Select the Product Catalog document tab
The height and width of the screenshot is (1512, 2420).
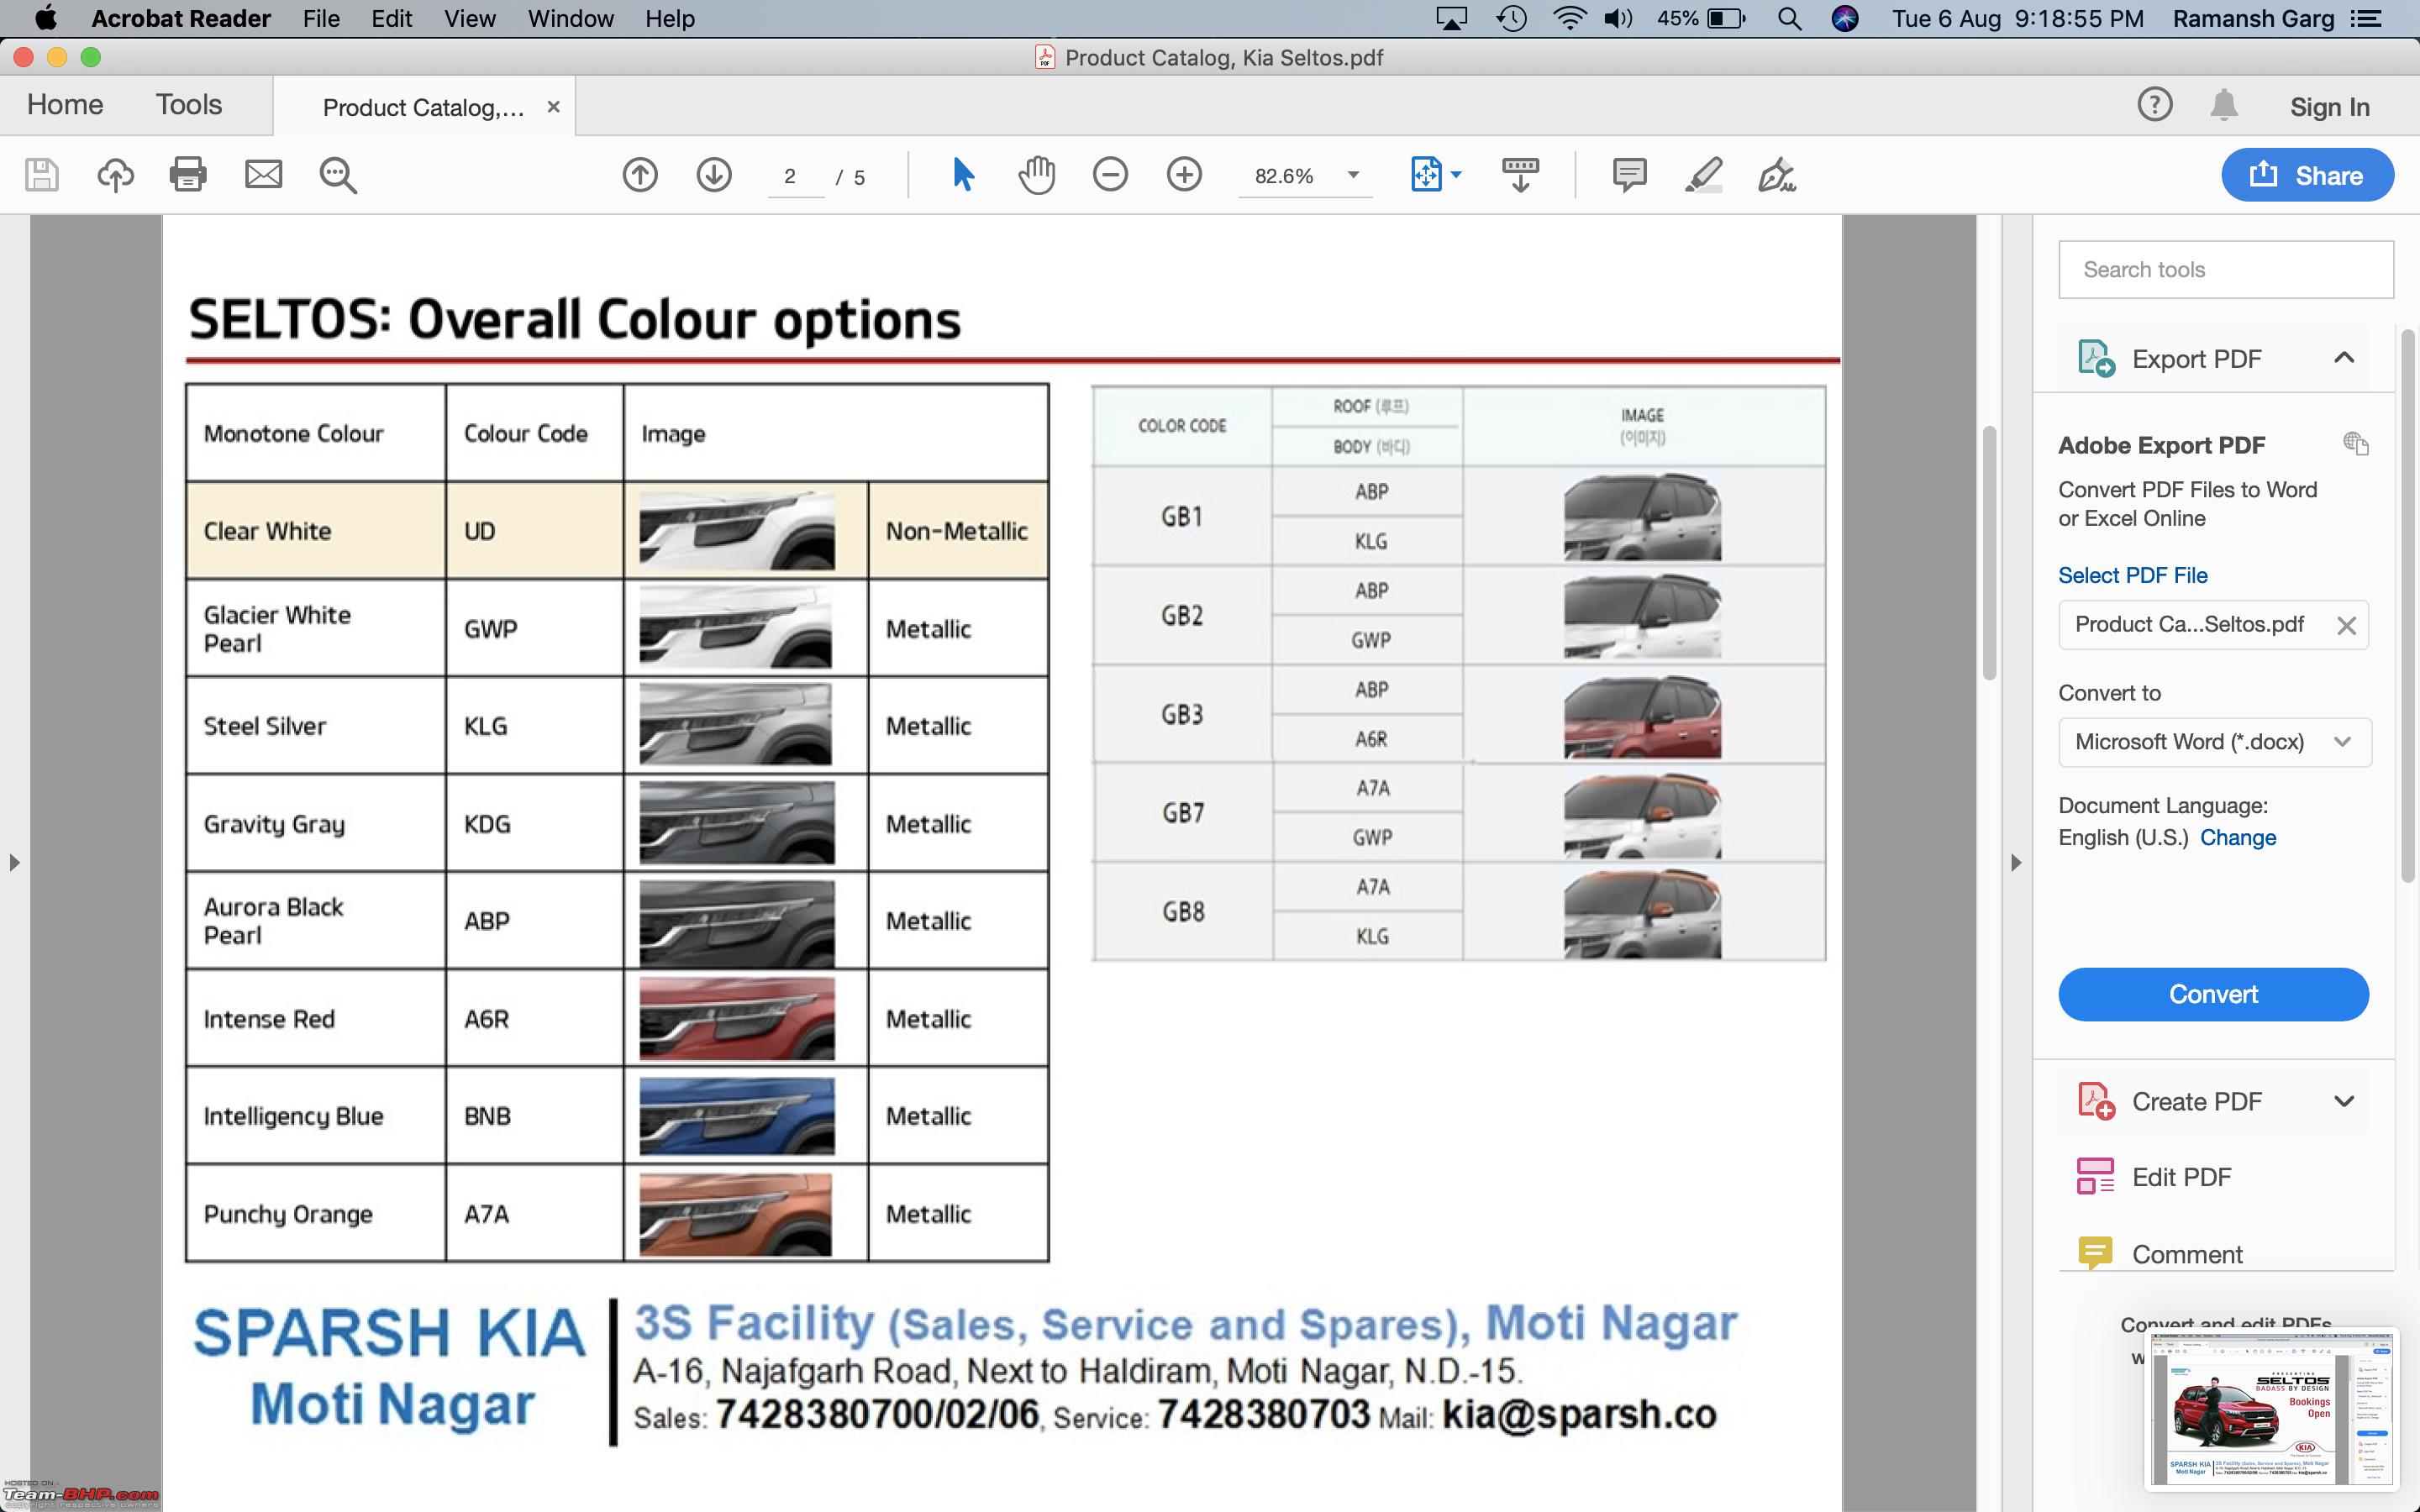(423, 107)
